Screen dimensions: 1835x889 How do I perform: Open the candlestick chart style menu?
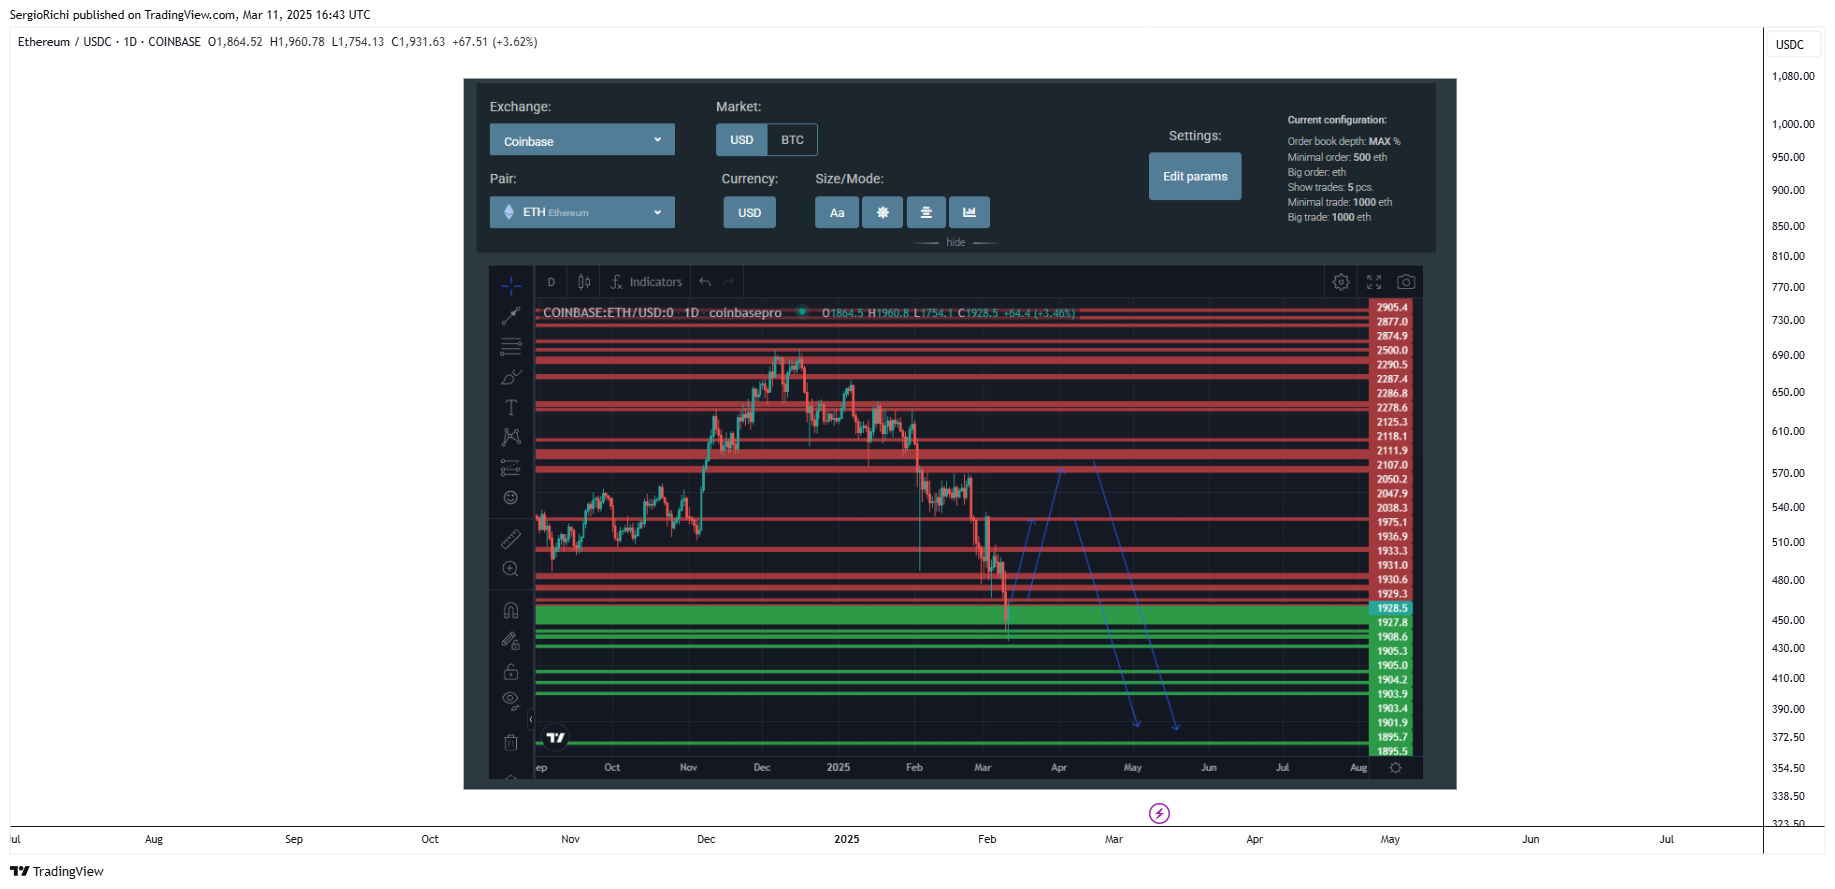pos(584,282)
